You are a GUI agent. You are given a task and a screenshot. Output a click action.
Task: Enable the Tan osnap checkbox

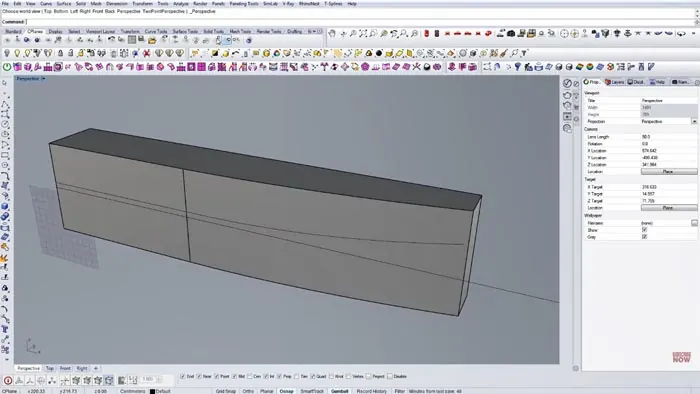pyautogui.click(x=297, y=377)
